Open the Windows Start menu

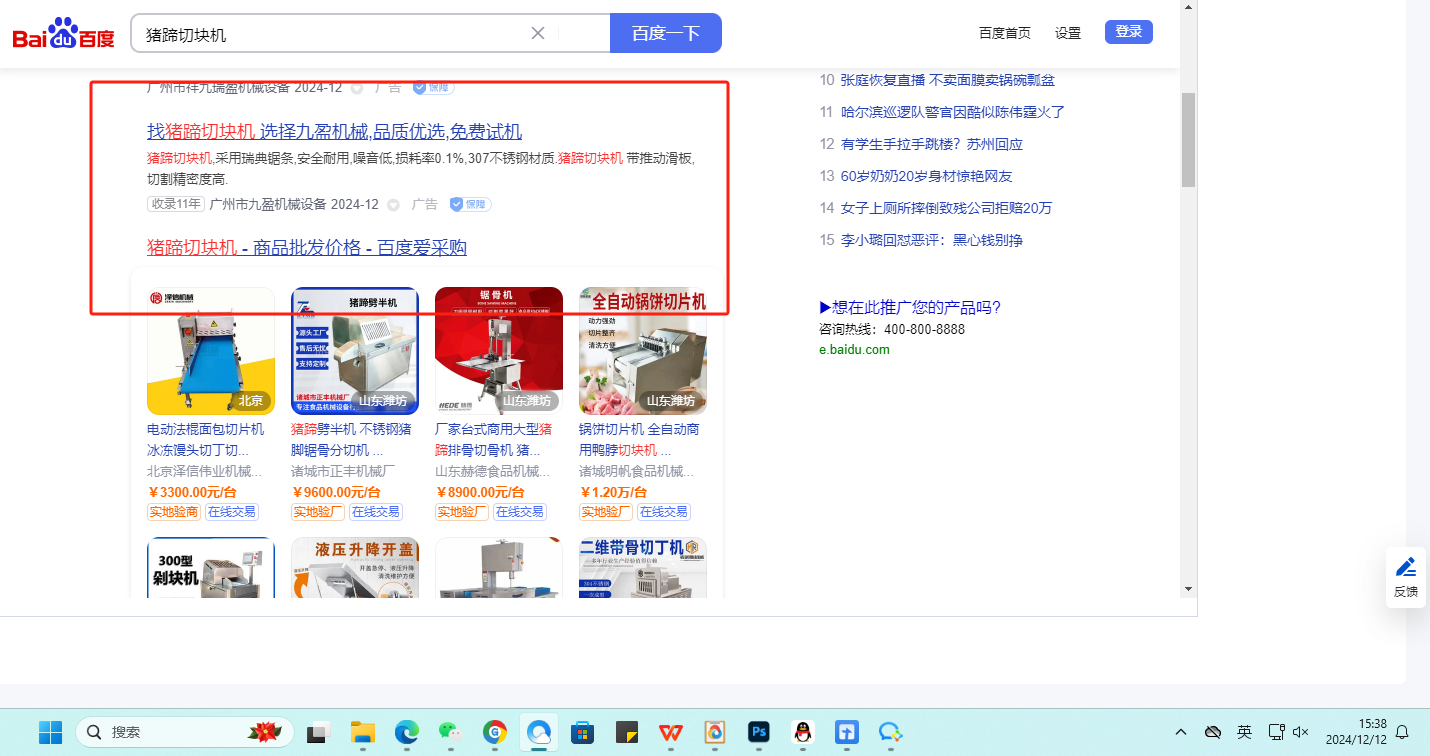pyautogui.click(x=50, y=732)
